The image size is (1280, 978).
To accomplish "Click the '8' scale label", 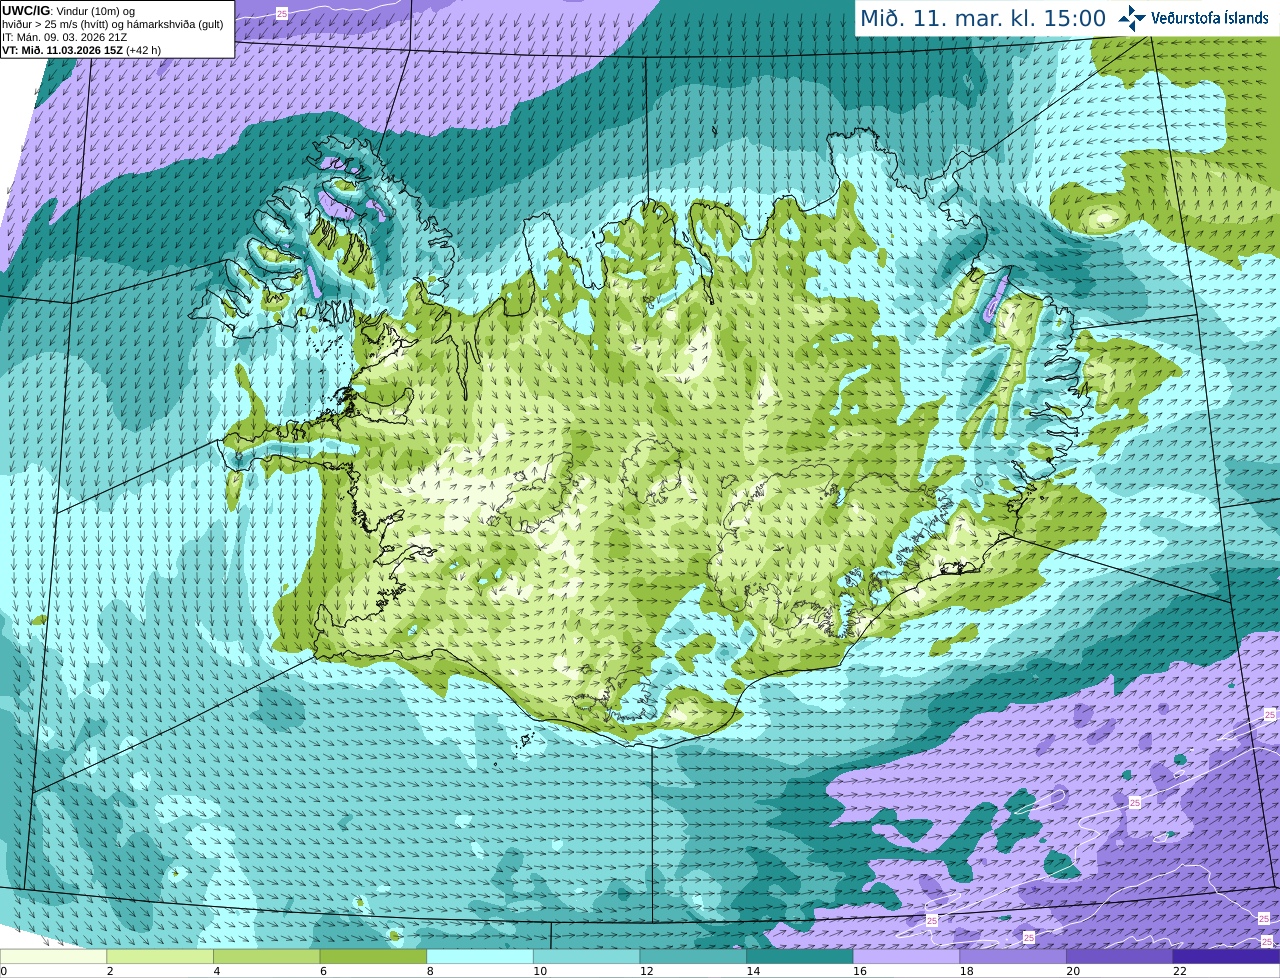I will pos(430,971).
